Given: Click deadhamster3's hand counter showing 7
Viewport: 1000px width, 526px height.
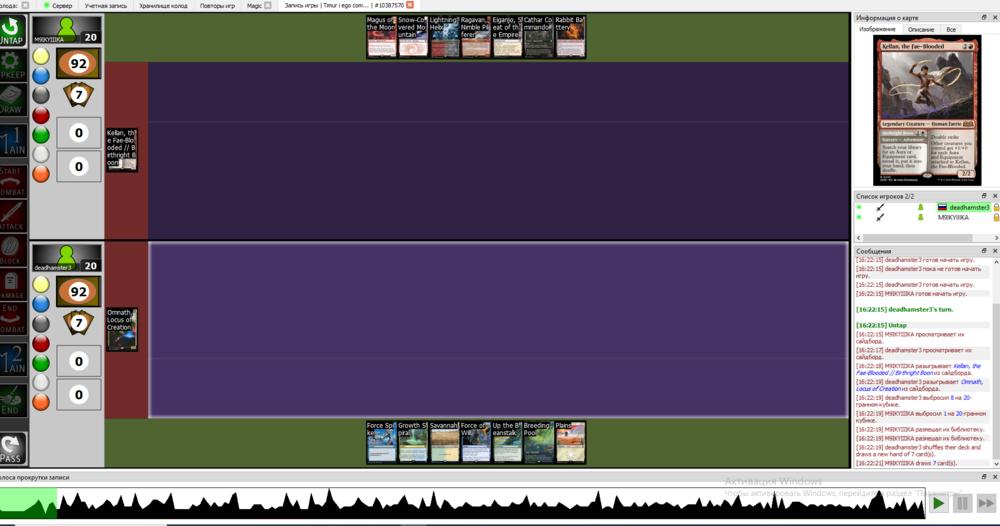Looking at the screenshot, I should point(78,323).
